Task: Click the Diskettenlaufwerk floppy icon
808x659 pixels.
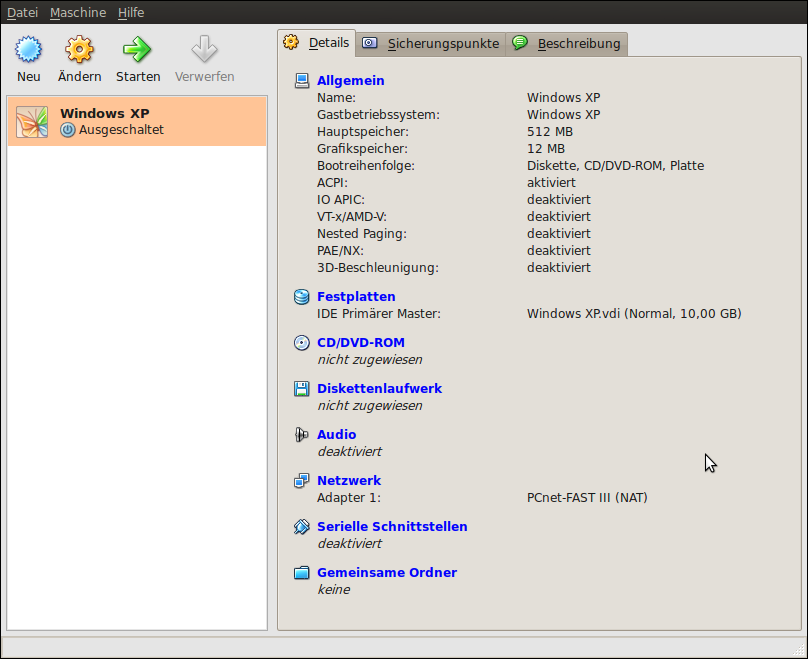Action: click(302, 389)
